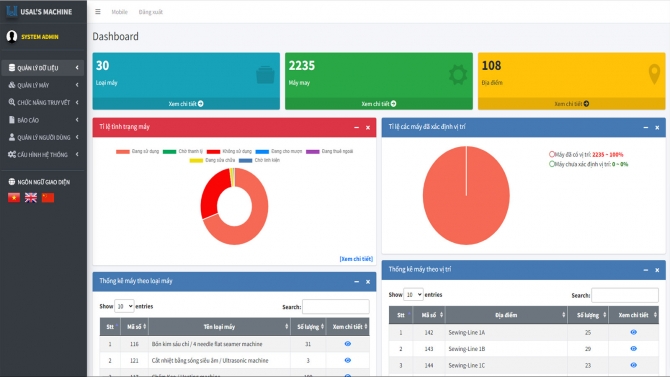Click the System Admin avatar icon
The width and height of the screenshot is (670, 377).
click(x=12, y=37)
